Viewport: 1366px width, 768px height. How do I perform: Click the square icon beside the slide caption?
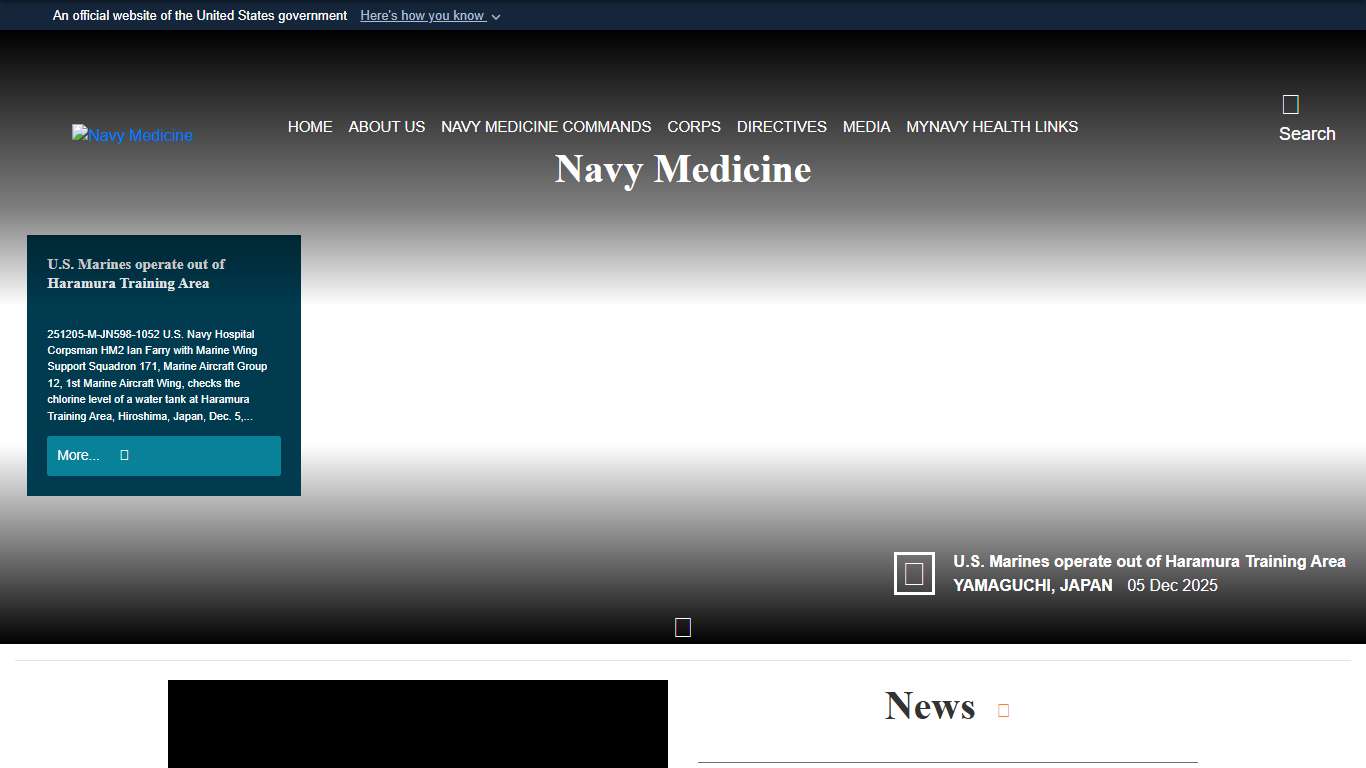913,573
